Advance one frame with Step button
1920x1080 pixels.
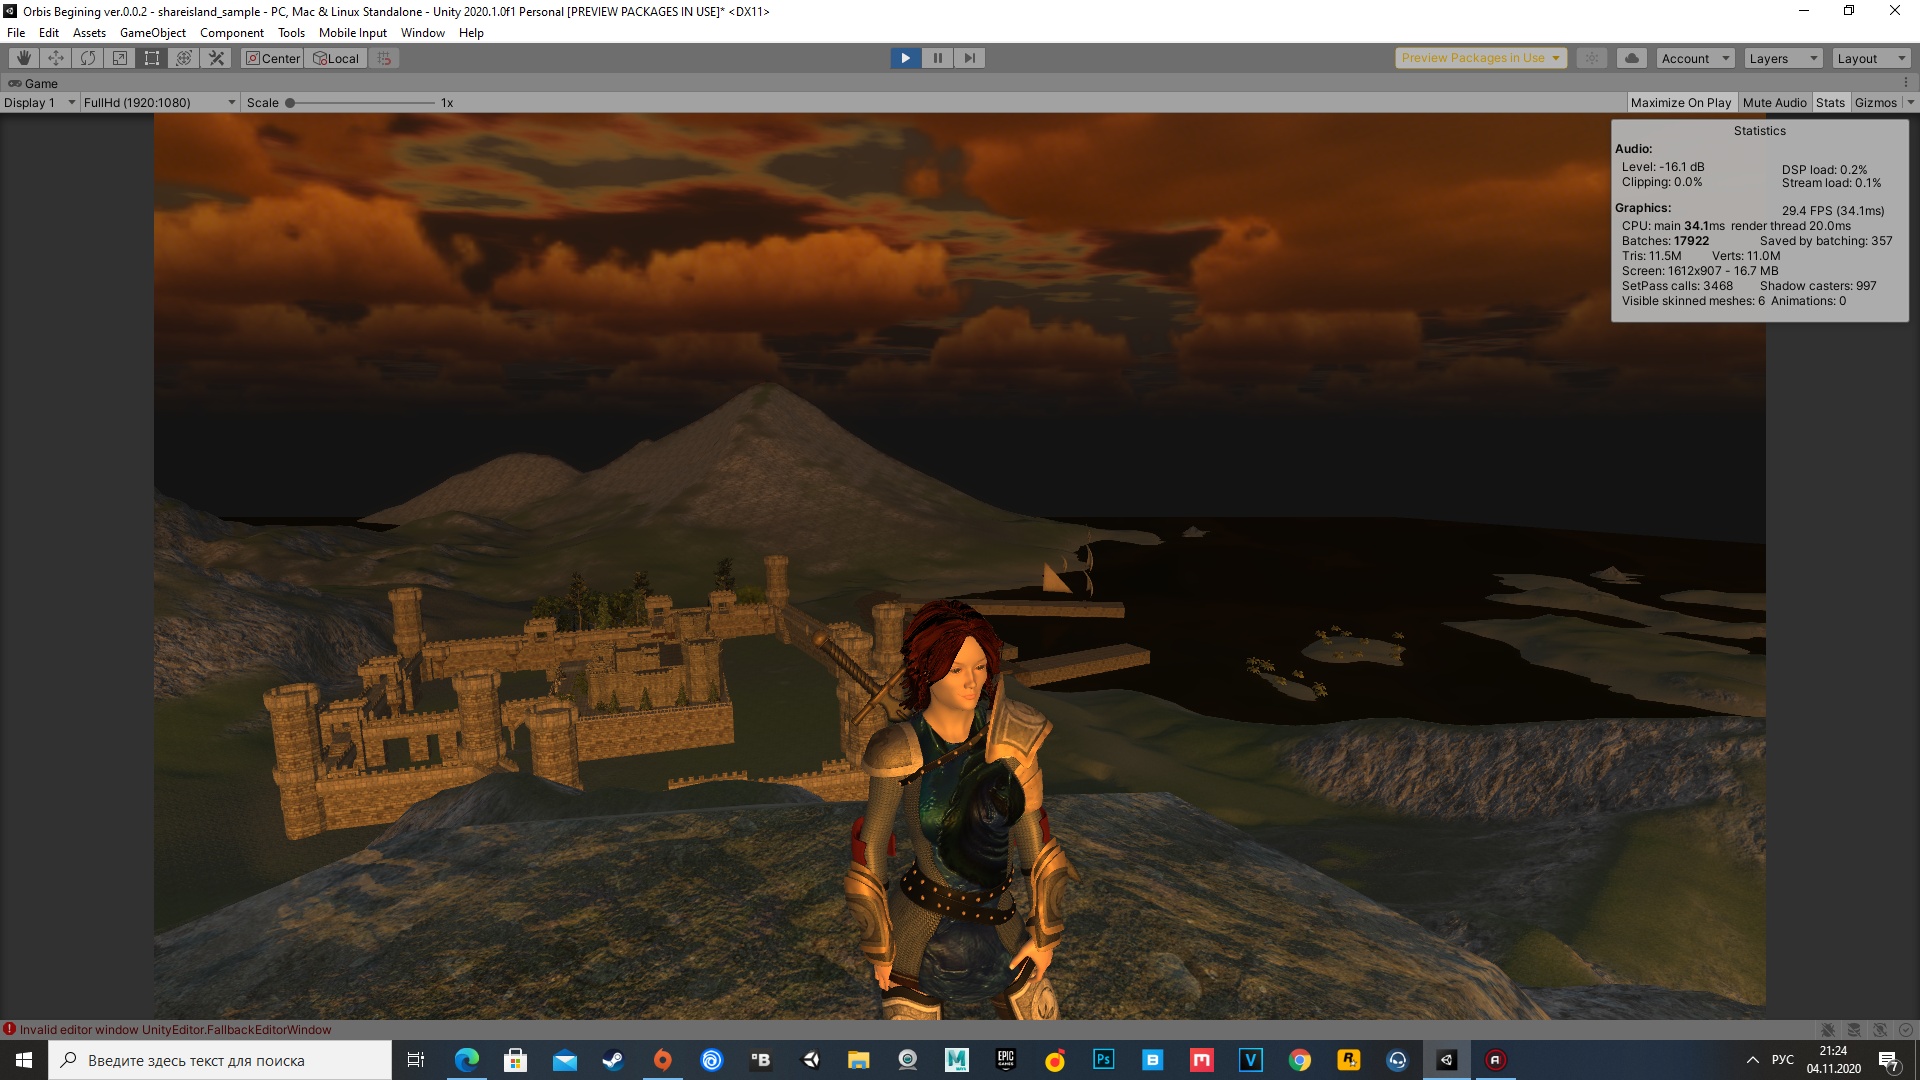969,58
